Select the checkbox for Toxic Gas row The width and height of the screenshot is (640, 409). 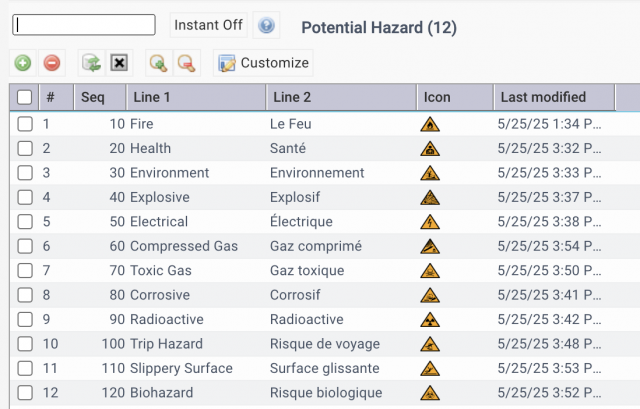tap(25, 270)
